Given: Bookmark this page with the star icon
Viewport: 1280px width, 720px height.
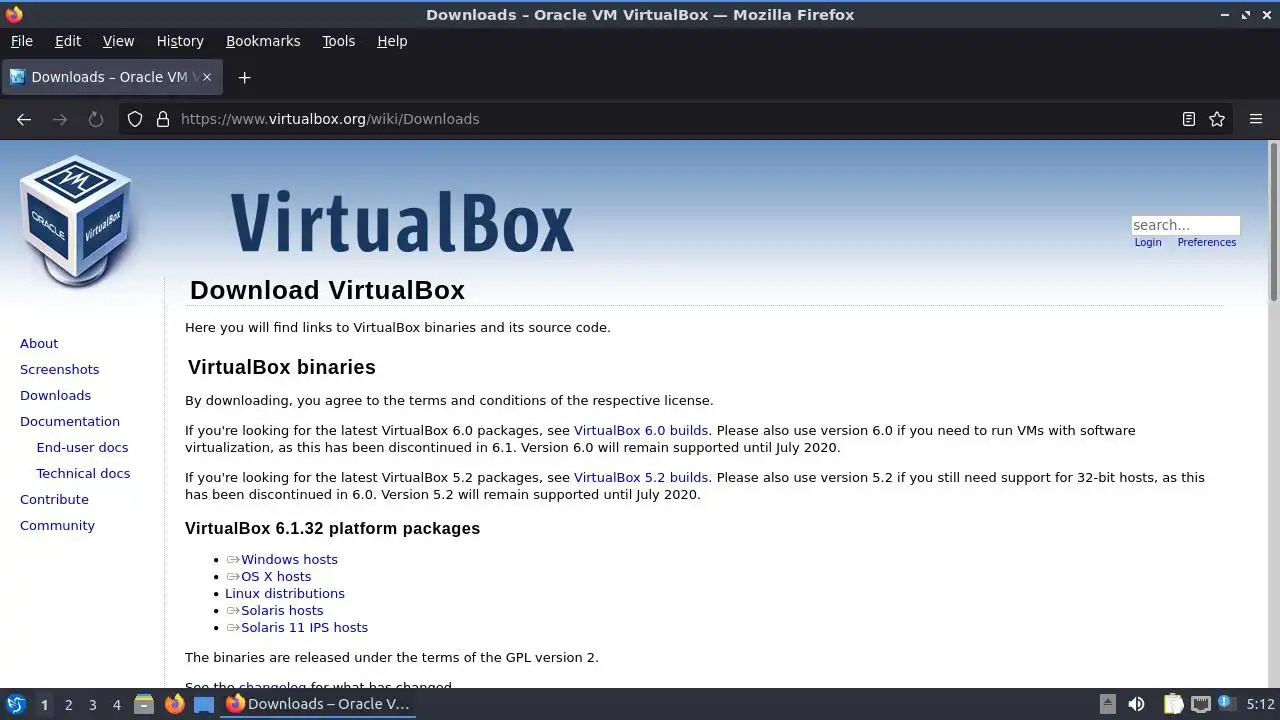Looking at the screenshot, I should click(x=1217, y=119).
